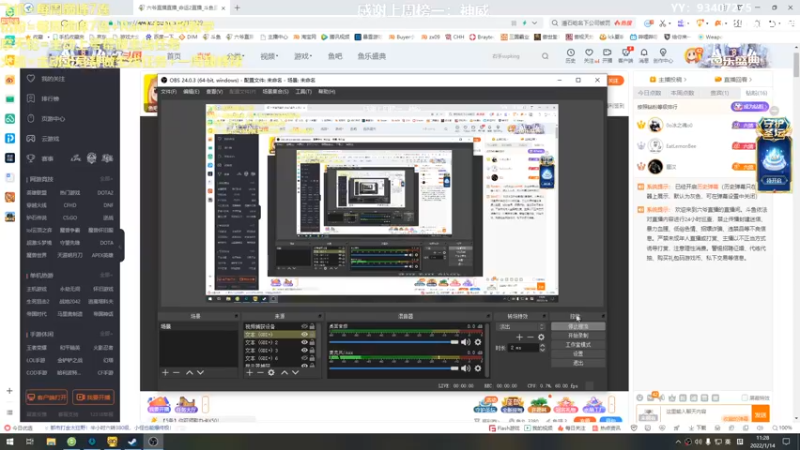Viewport: 800px width, 450px height.
Task: Open the OBS 工具(T) menu
Action: 303,92
